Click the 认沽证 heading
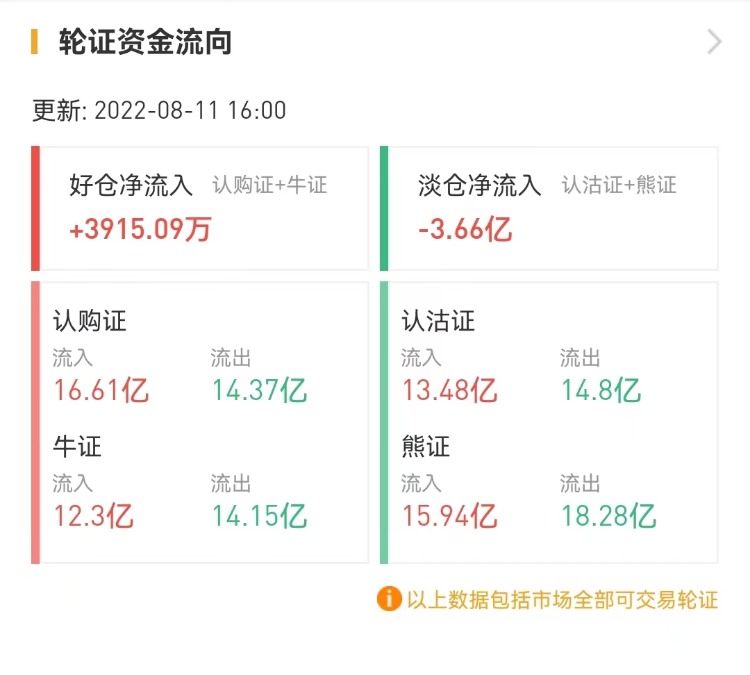750x675 pixels. pos(438,321)
